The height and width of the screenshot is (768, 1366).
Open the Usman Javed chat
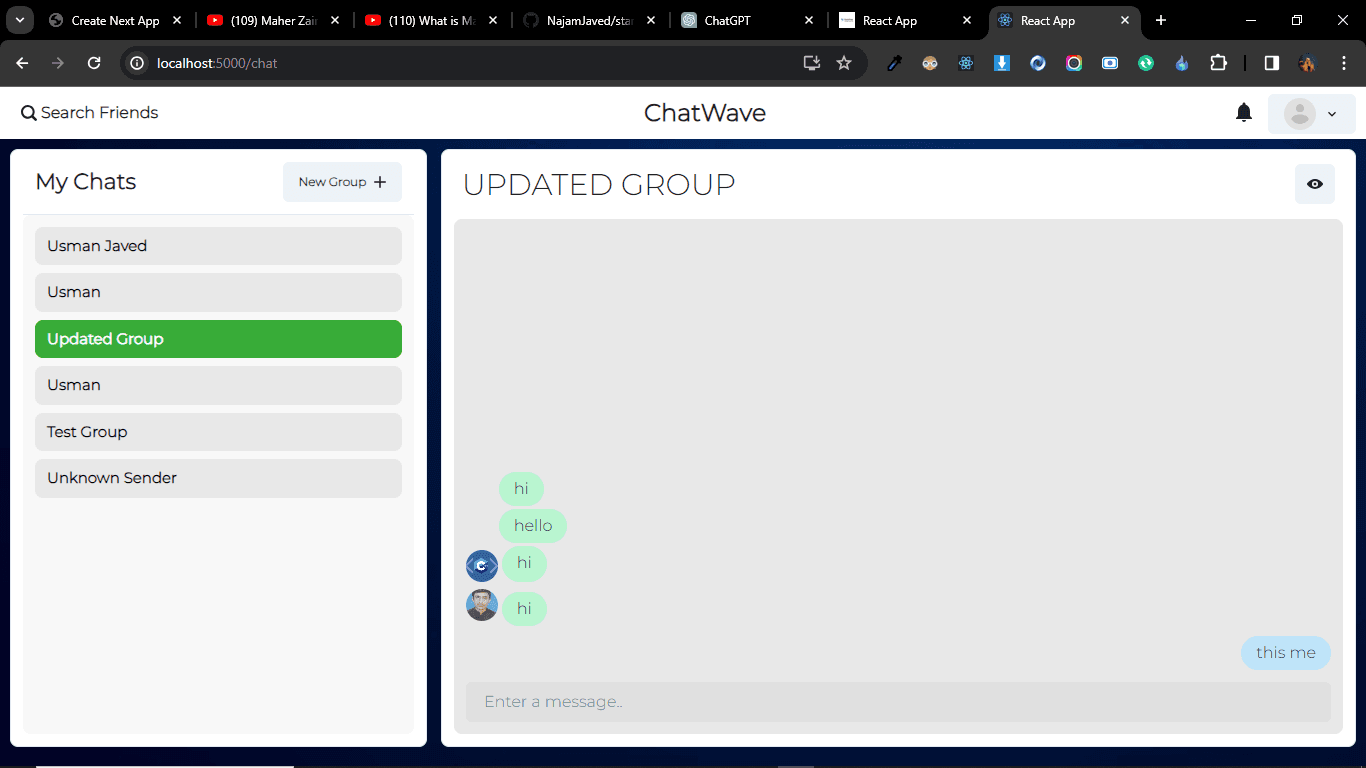click(218, 246)
